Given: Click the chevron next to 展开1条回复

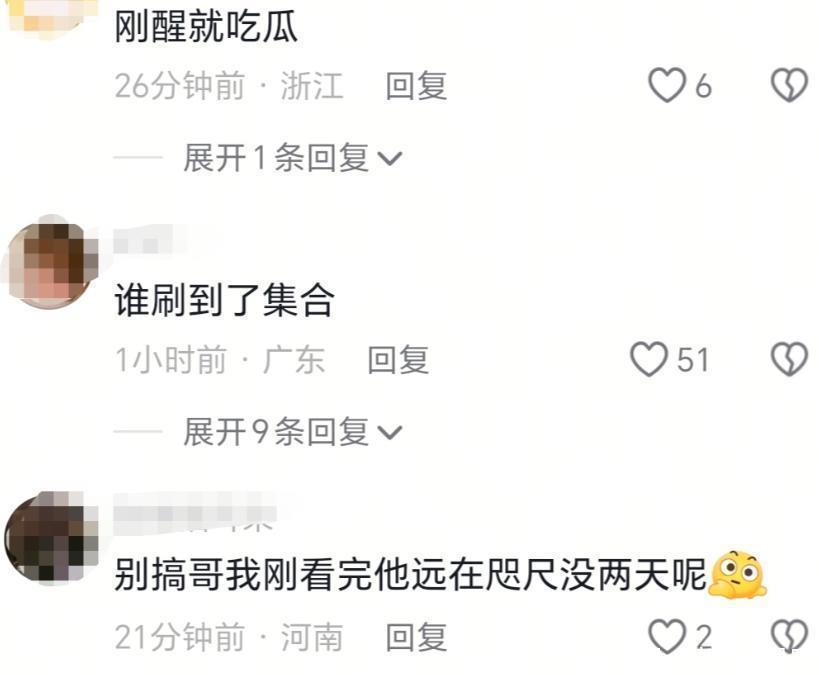Looking at the screenshot, I should pos(390,158).
